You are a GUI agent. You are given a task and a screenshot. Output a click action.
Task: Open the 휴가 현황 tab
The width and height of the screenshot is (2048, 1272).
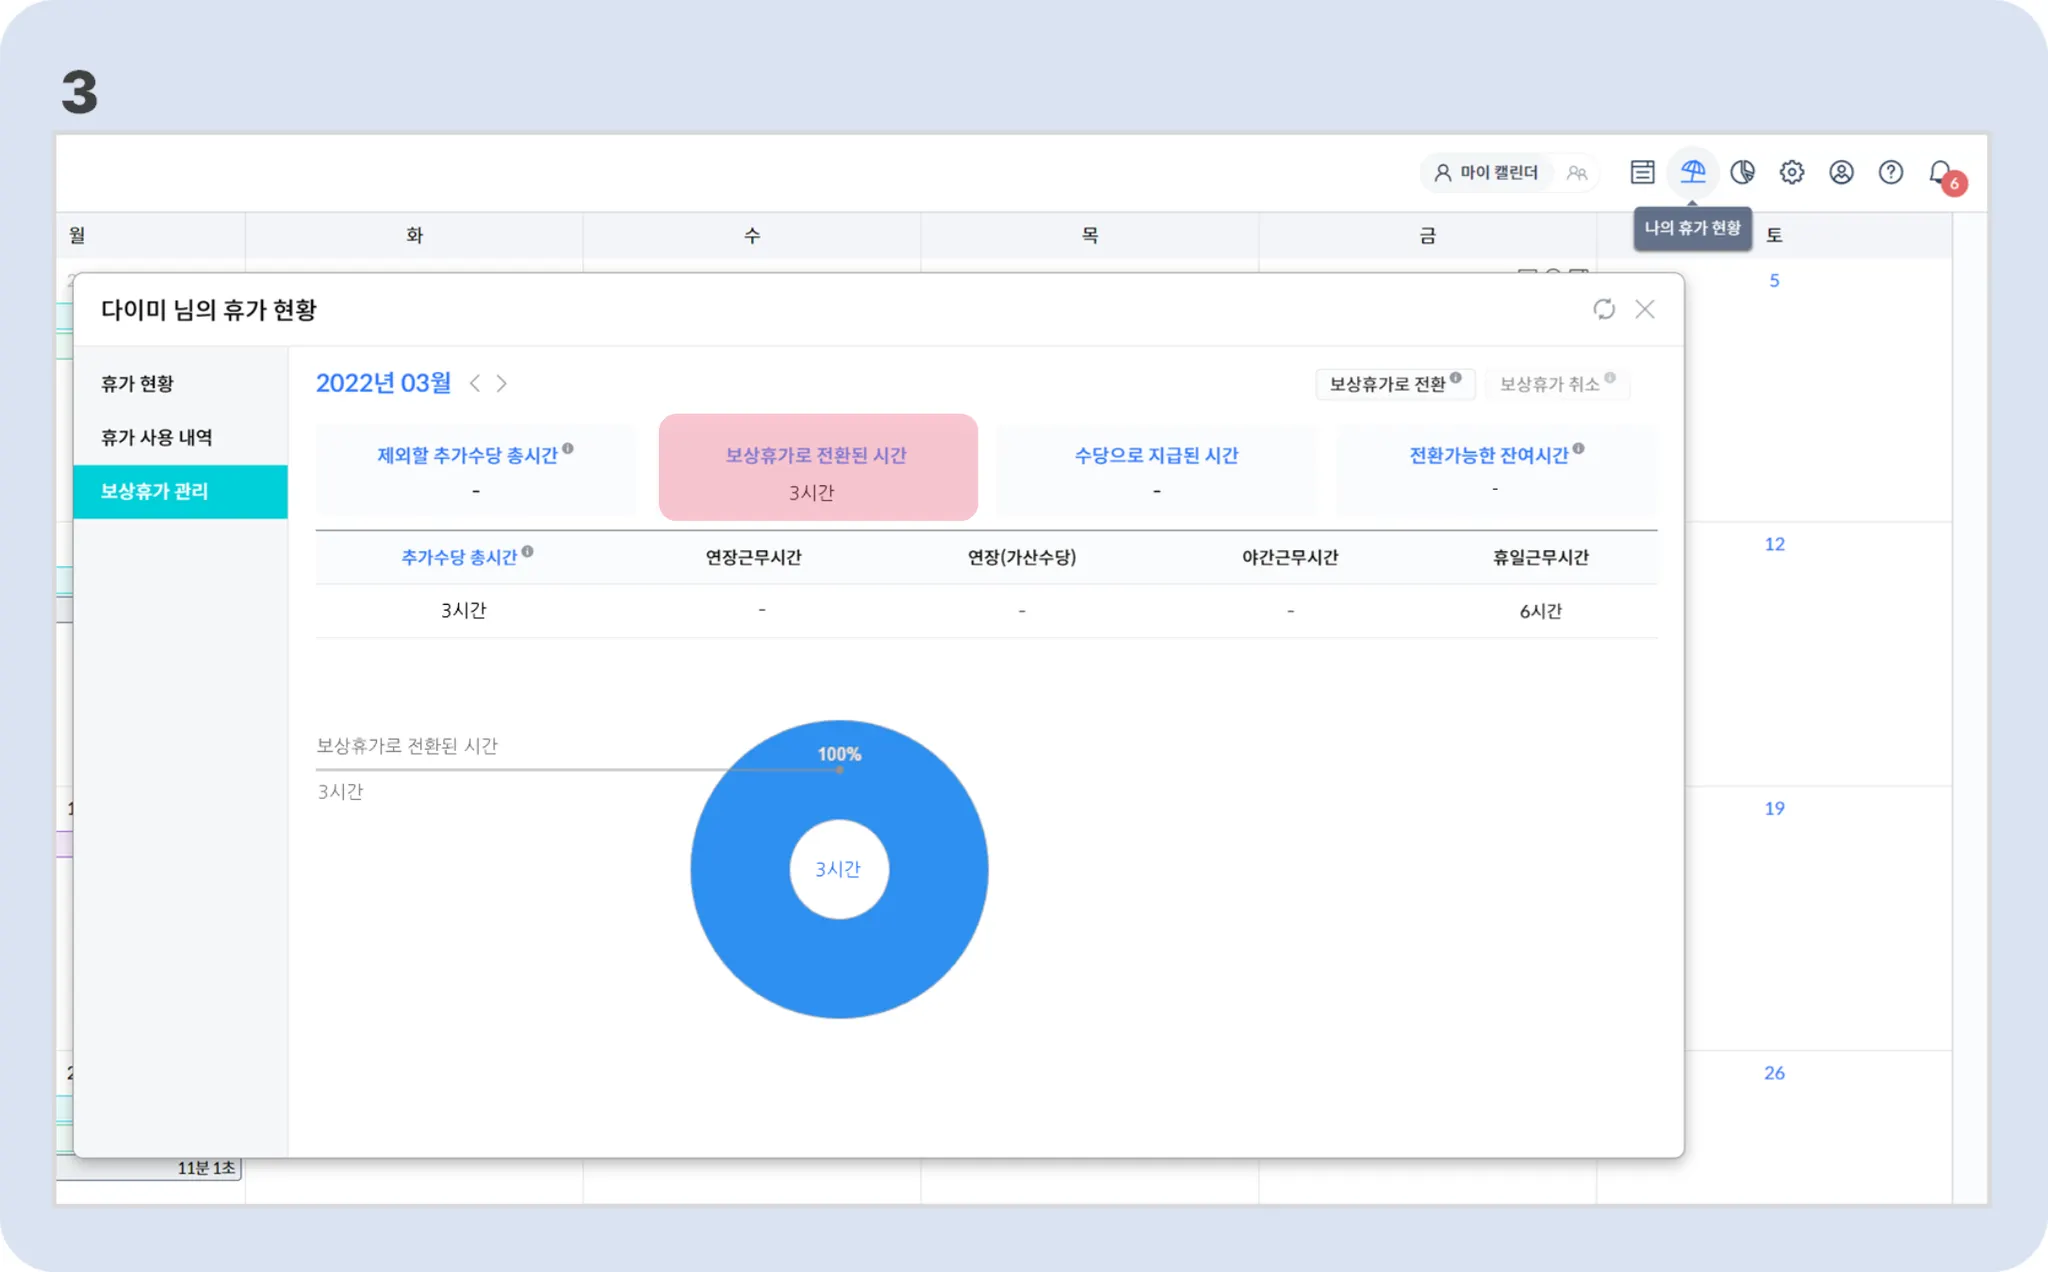click(x=137, y=383)
